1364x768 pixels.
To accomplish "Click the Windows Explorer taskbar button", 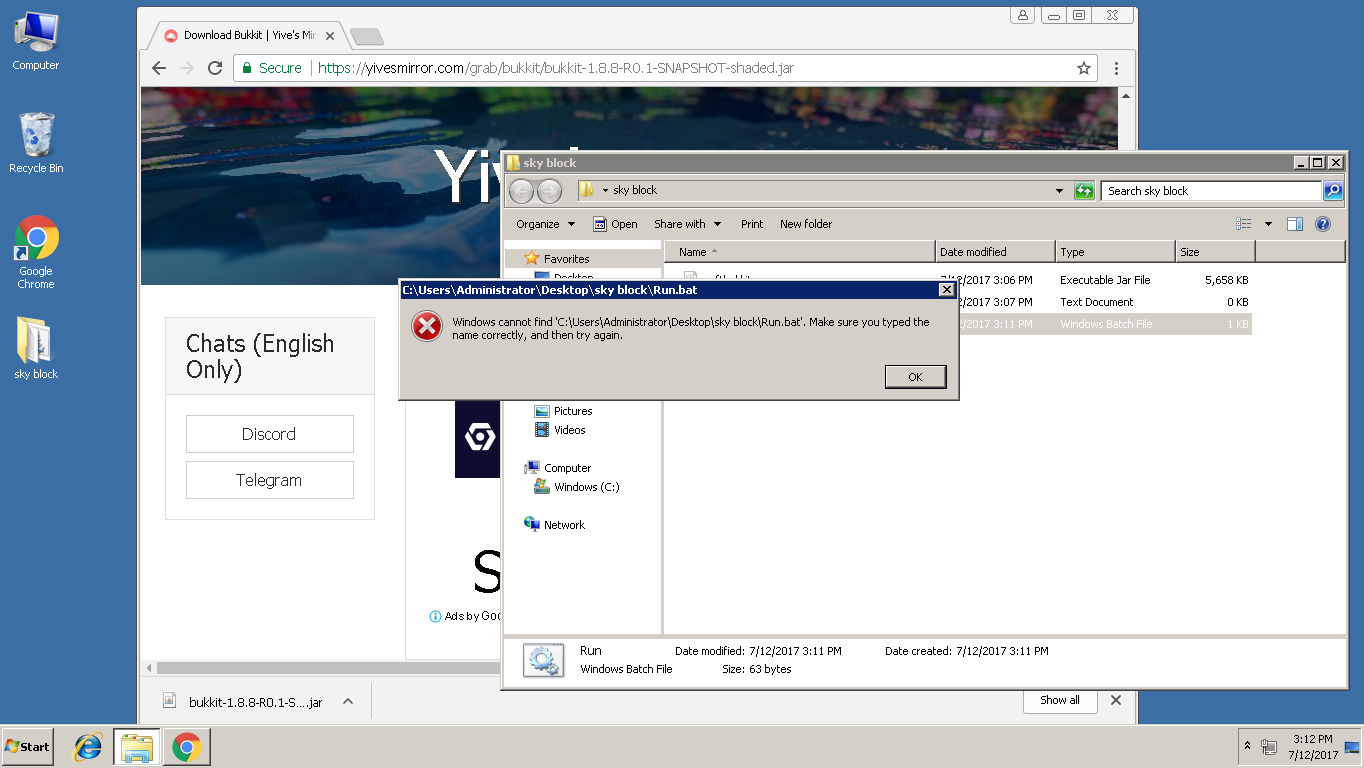I will coord(137,747).
